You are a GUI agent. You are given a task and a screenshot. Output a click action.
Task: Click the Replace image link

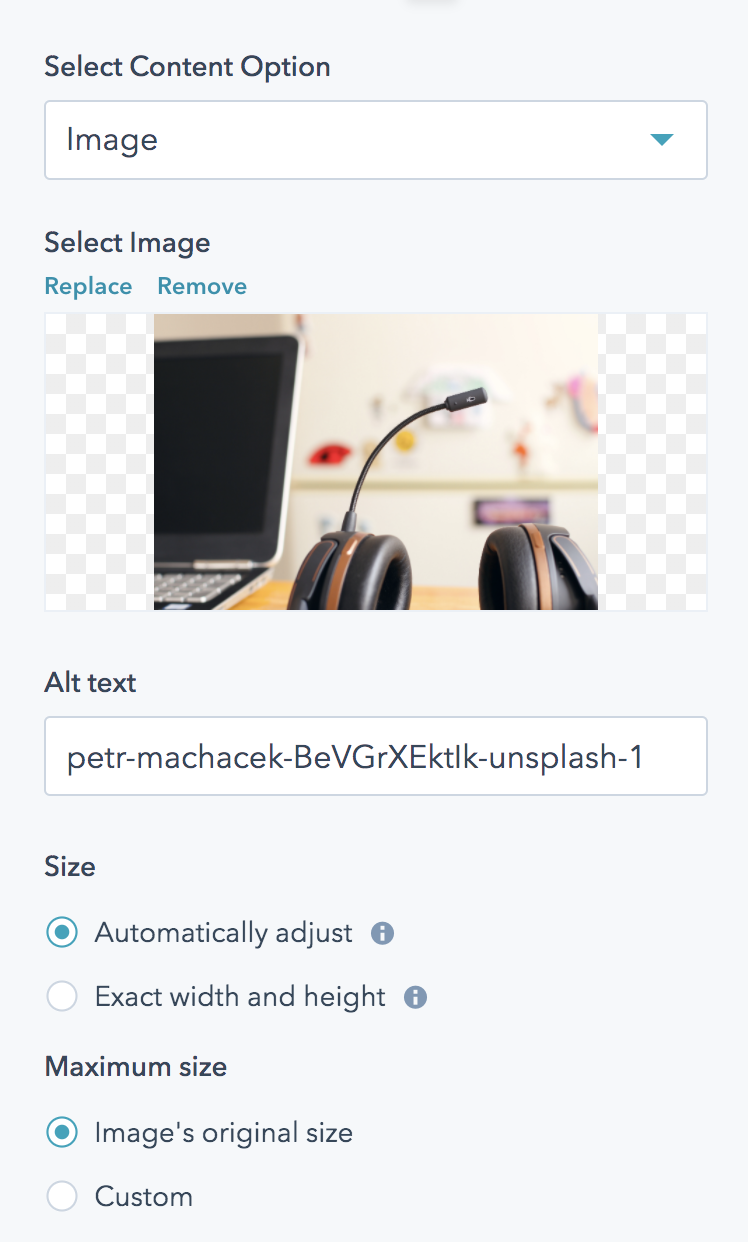[x=88, y=286]
